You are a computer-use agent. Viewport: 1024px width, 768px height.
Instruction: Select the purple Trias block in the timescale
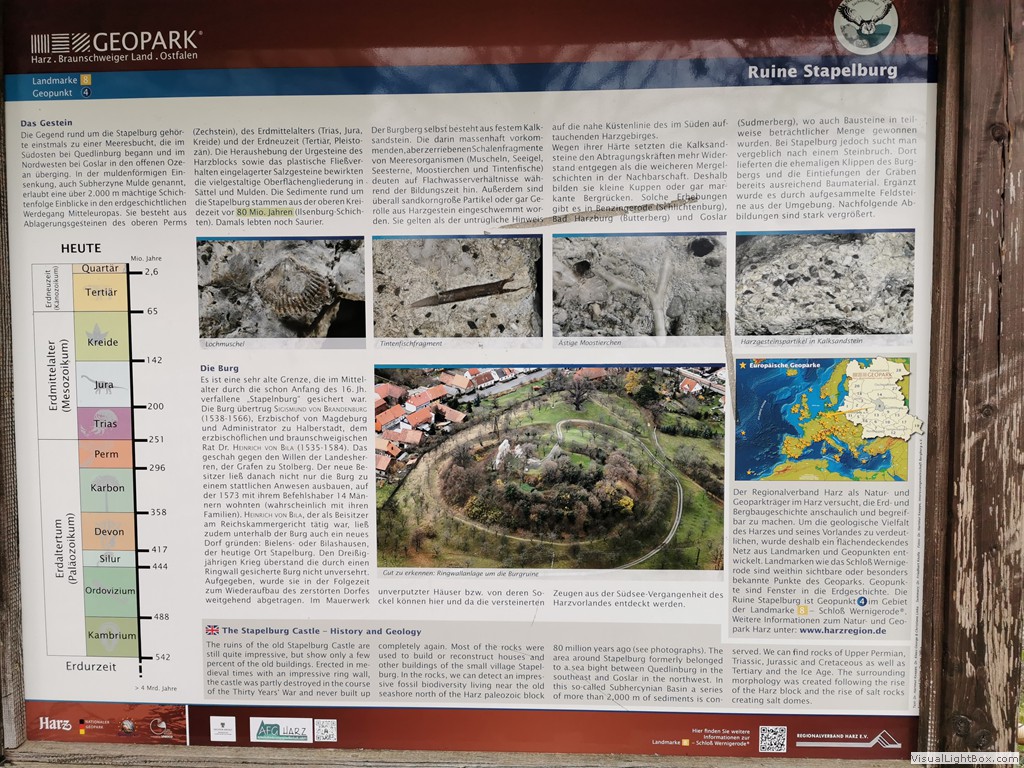point(104,423)
